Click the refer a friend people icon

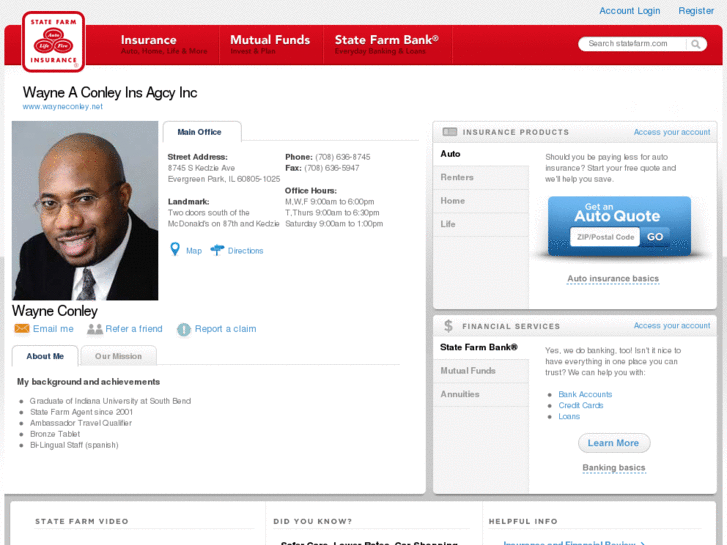(x=95, y=329)
